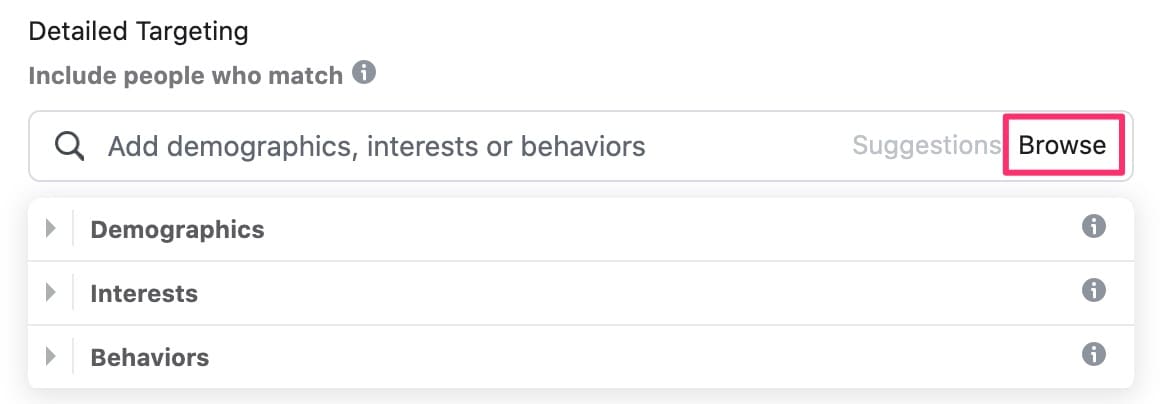
Task: Select the Behaviors category label
Action: (x=149, y=358)
